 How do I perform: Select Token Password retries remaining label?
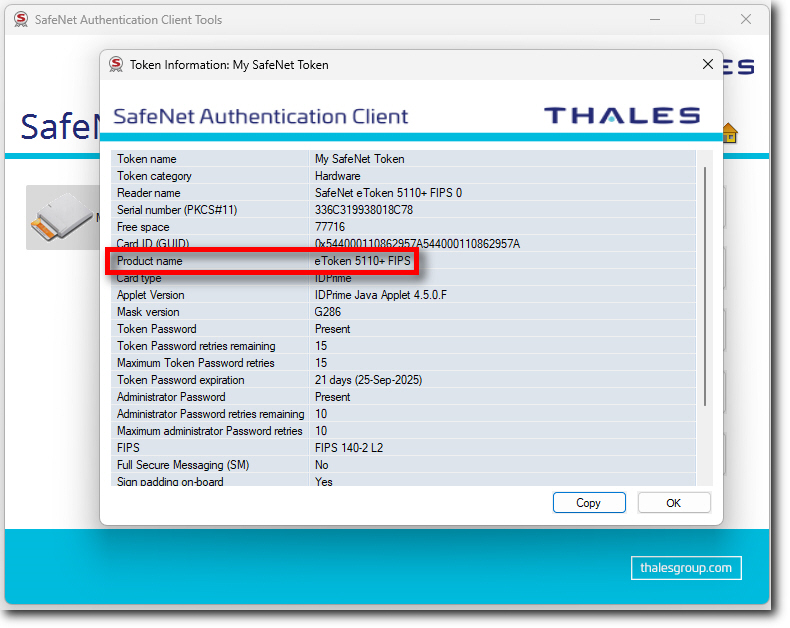point(196,346)
